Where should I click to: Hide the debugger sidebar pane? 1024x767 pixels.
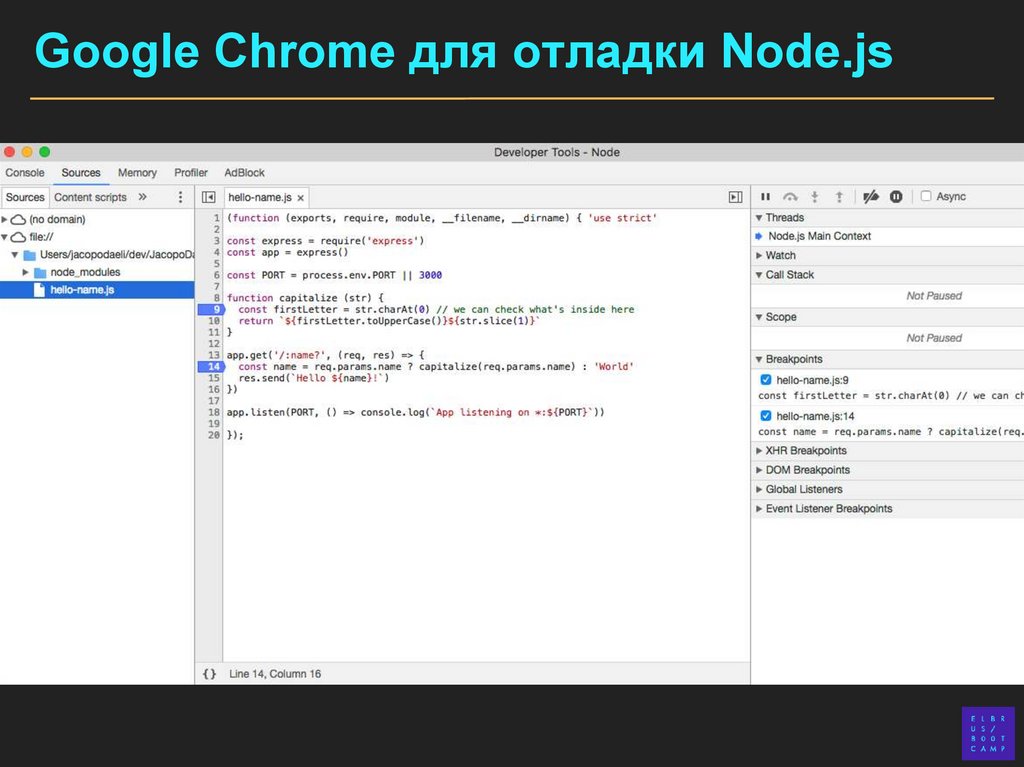[x=735, y=197]
